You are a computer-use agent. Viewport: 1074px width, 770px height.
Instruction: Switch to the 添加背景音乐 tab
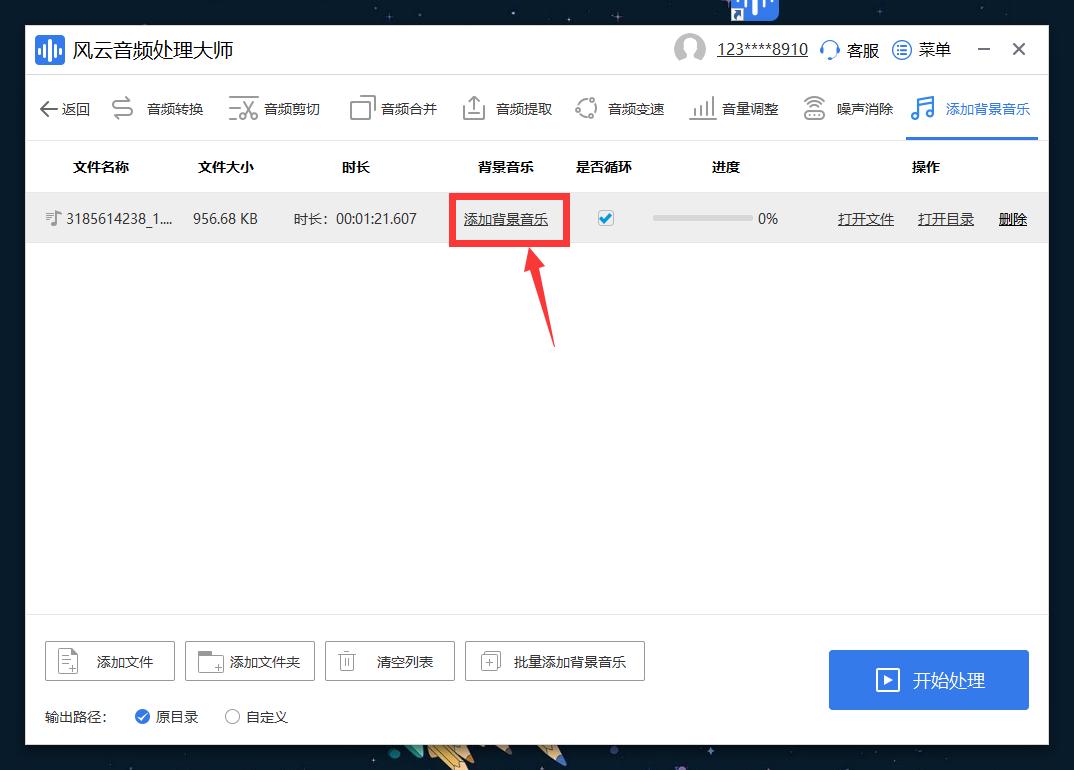971,108
